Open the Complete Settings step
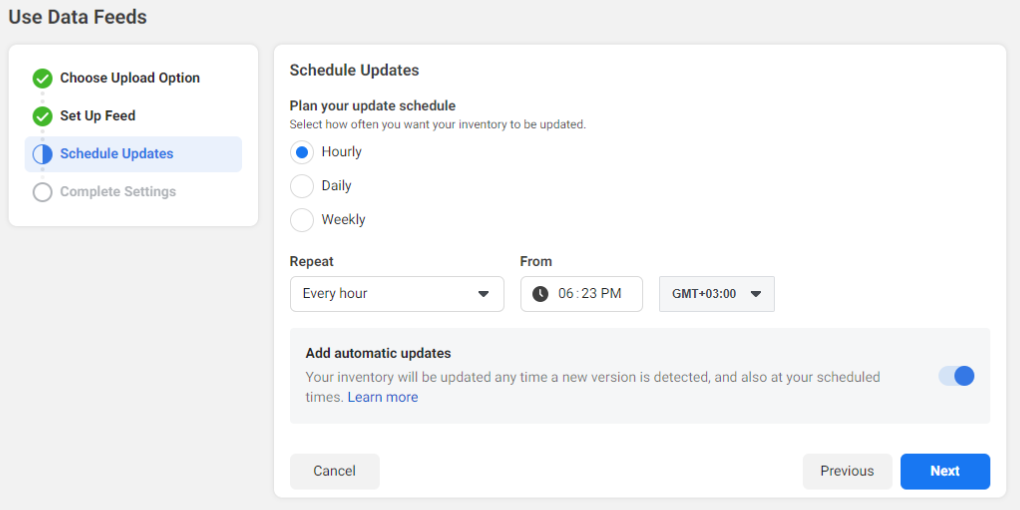Screen dimensions: 1020x510 pyautogui.click(x=118, y=192)
